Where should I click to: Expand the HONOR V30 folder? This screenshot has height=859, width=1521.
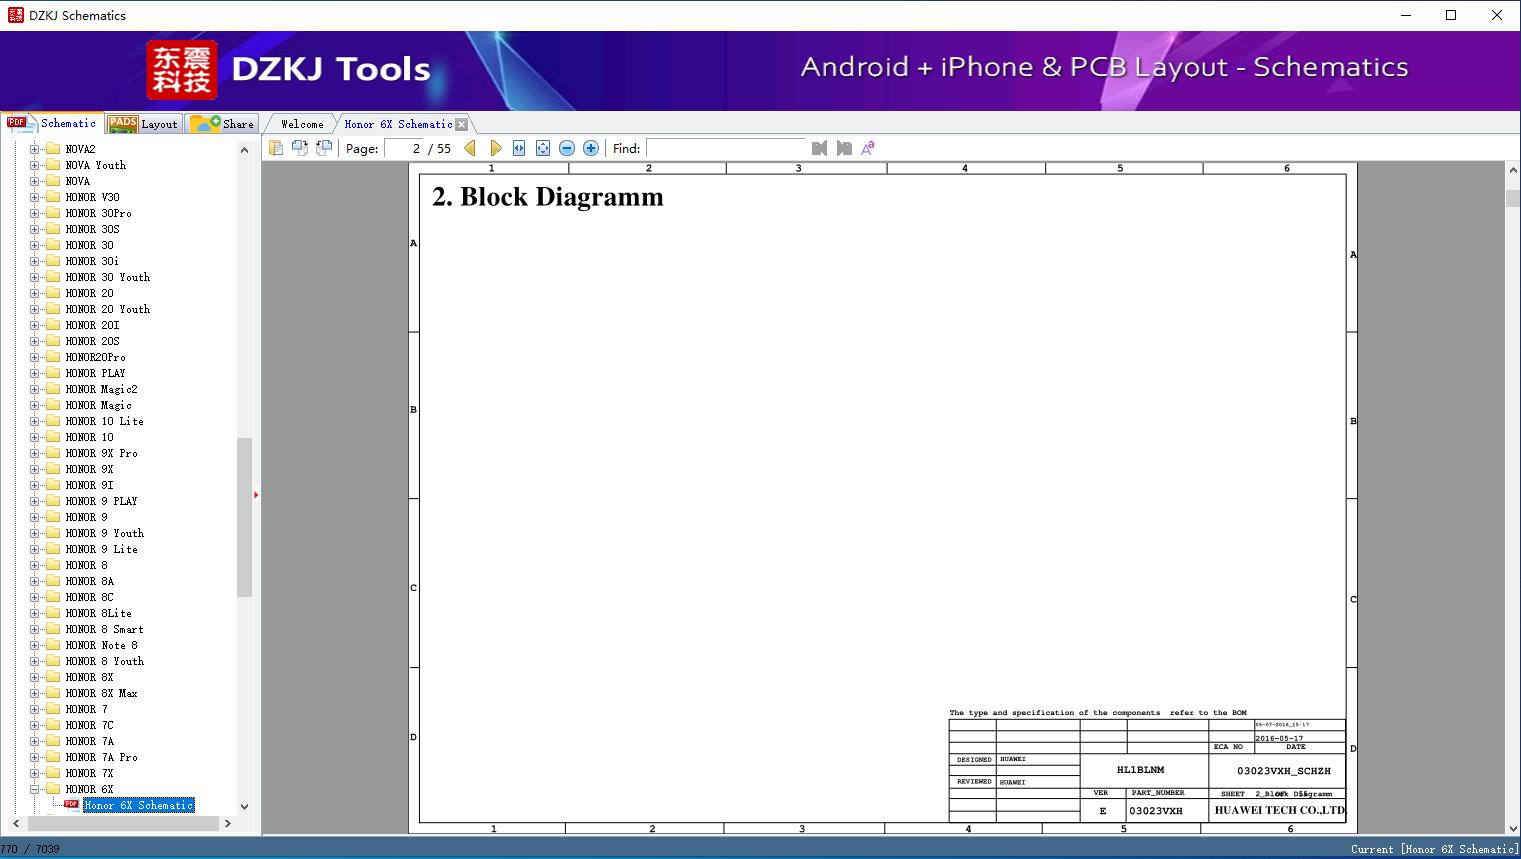[x=35, y=197]
